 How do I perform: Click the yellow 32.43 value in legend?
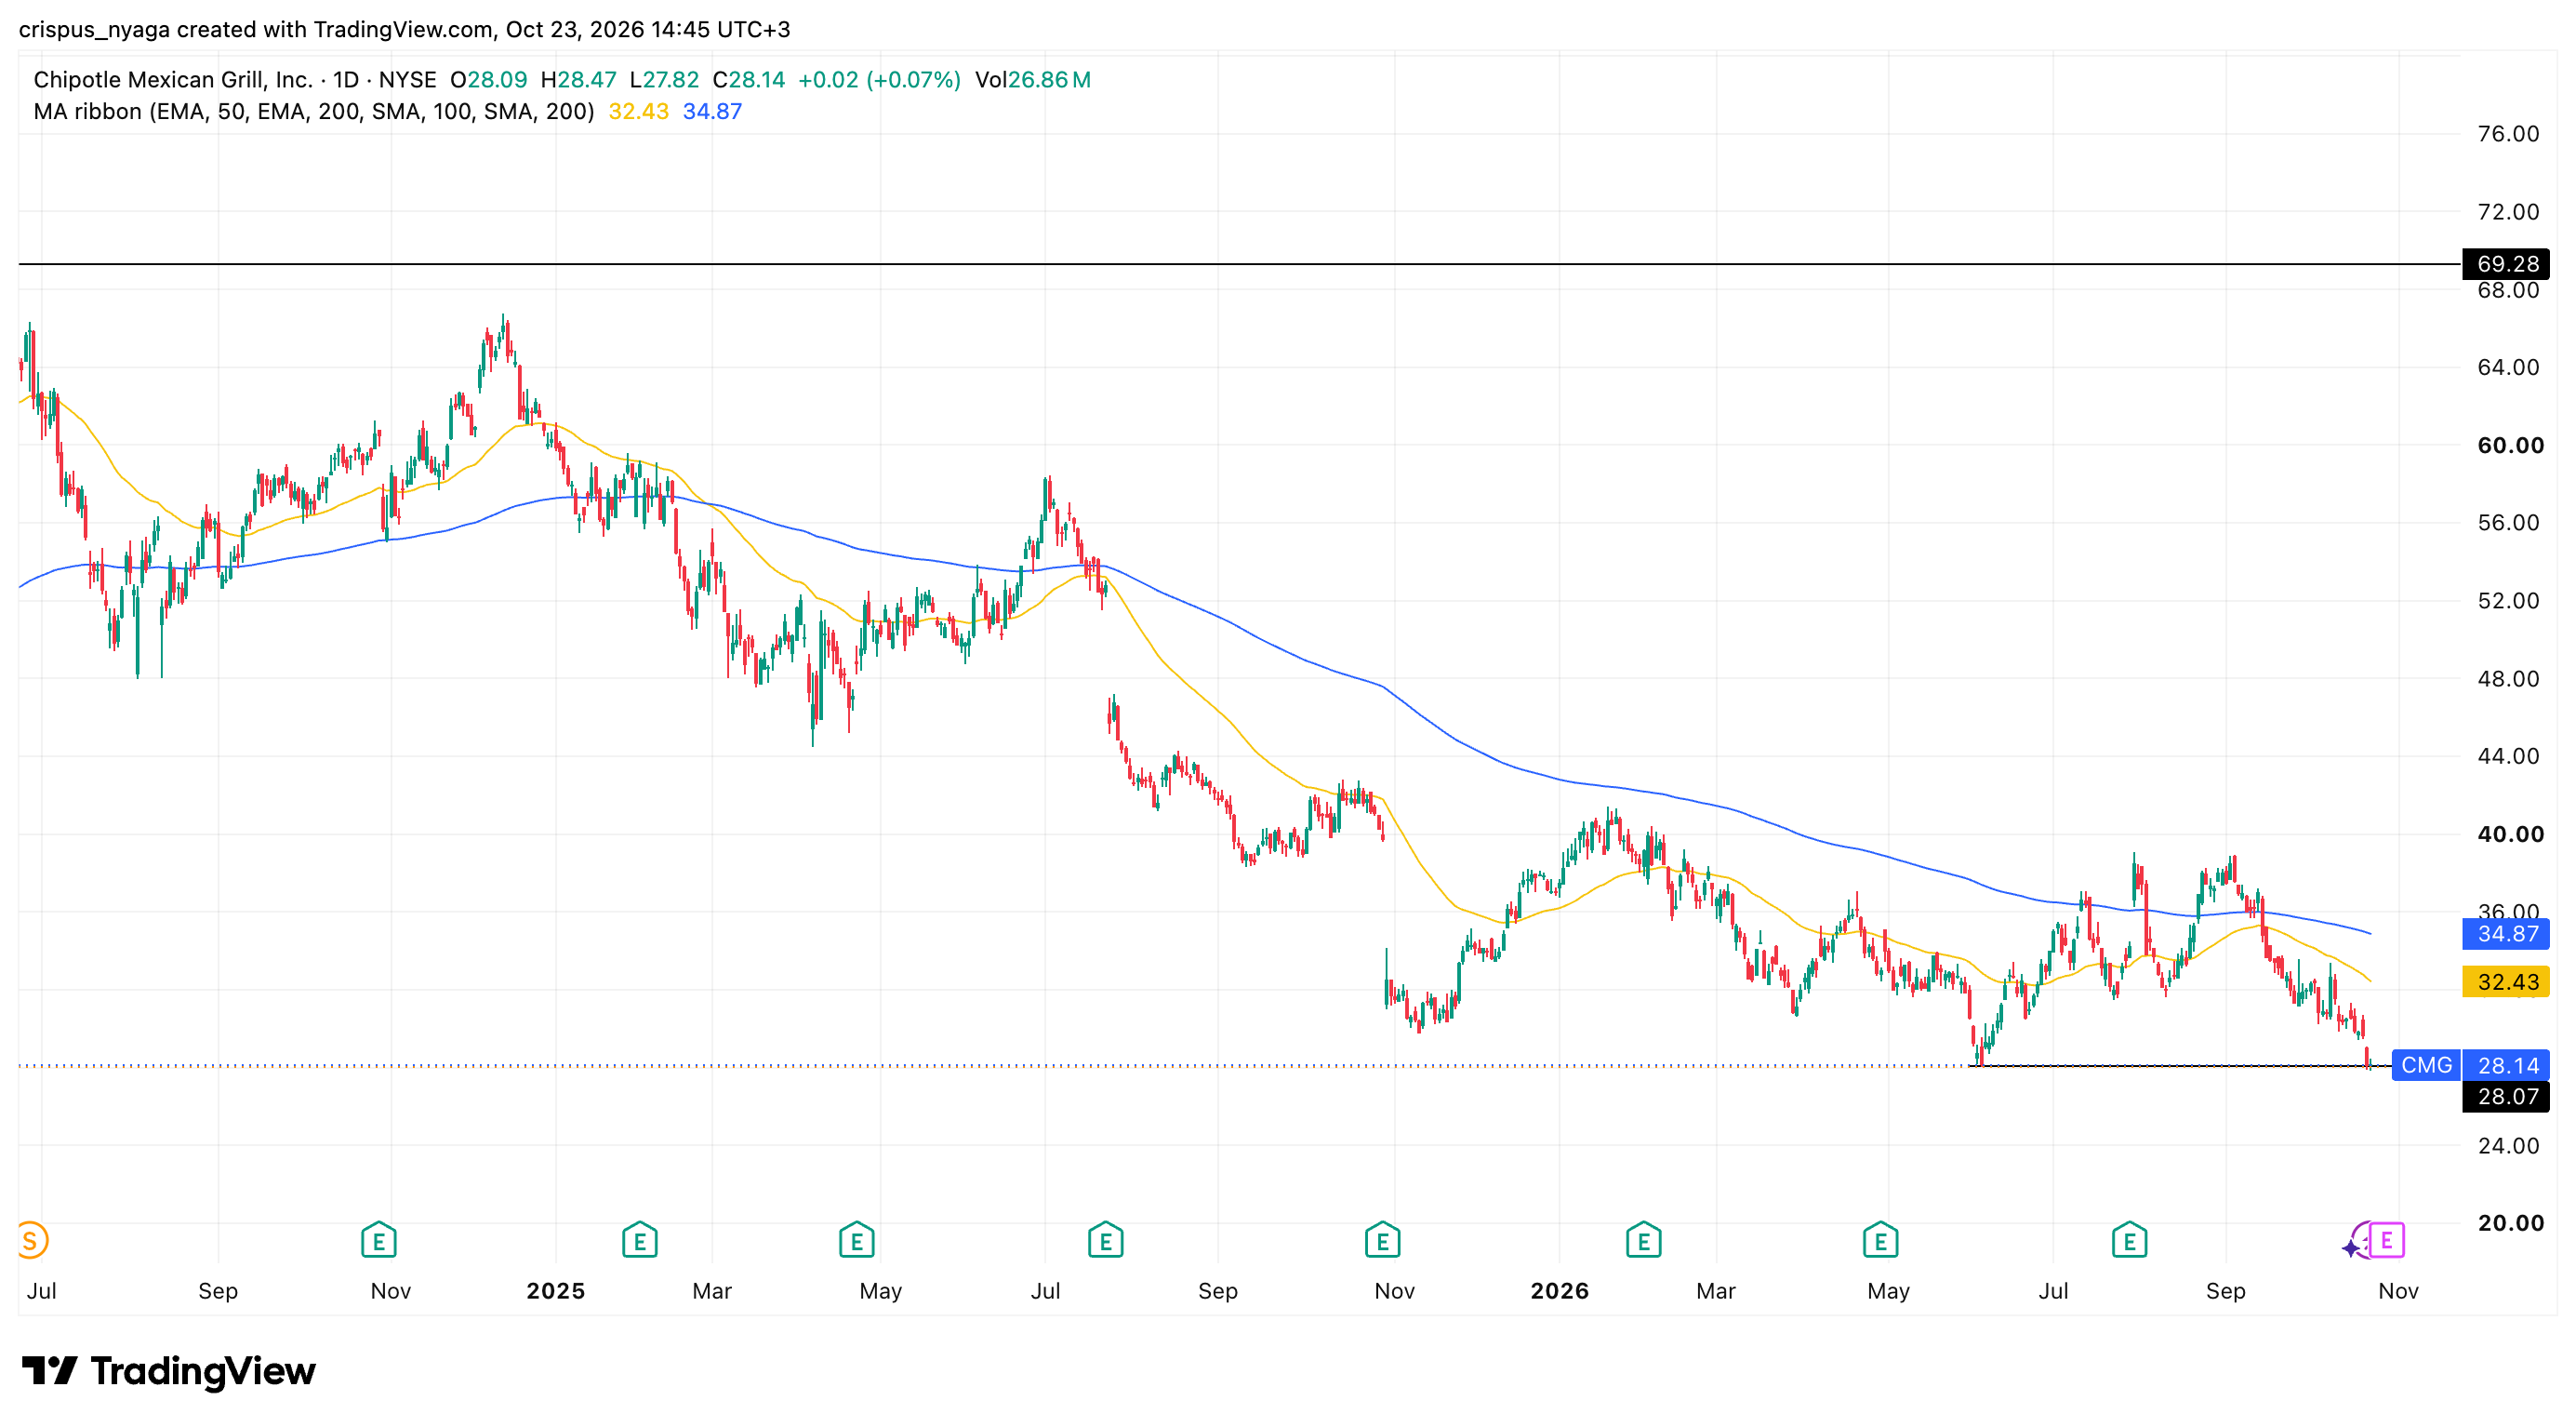tap(638, 111)
